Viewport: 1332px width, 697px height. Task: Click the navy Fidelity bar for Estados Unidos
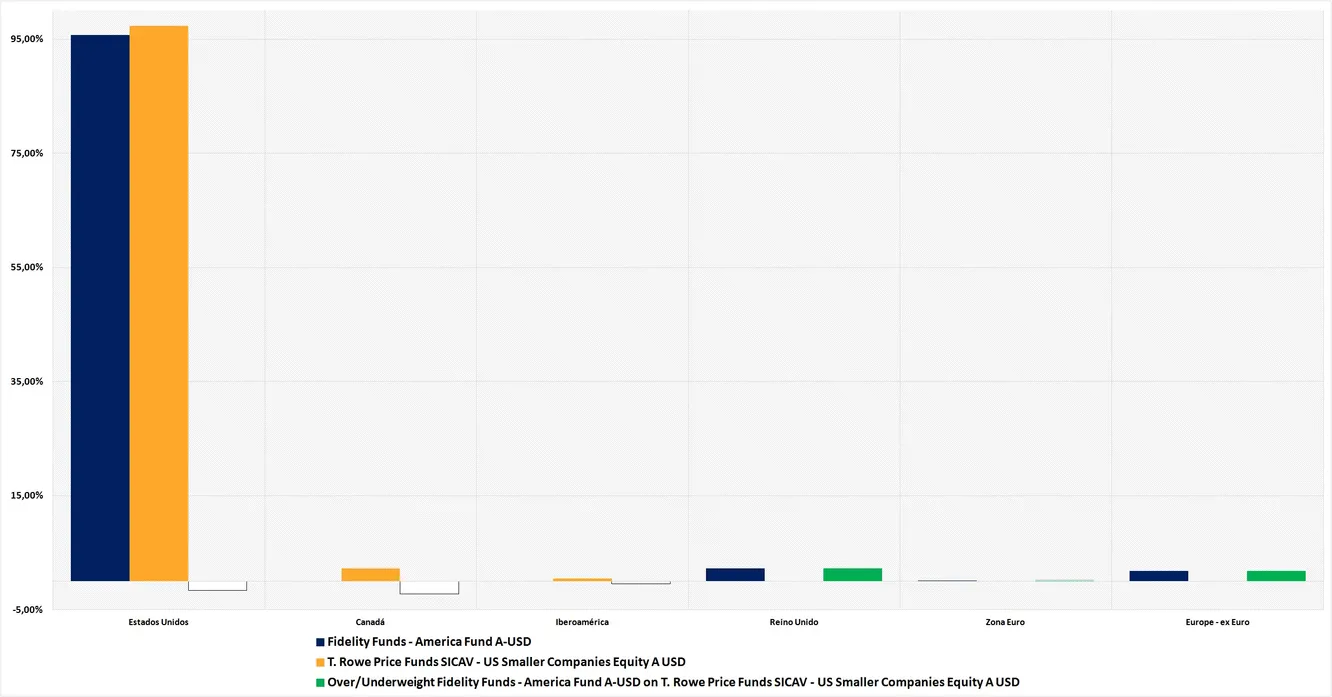pyautogui.click(x=100, y=308)
